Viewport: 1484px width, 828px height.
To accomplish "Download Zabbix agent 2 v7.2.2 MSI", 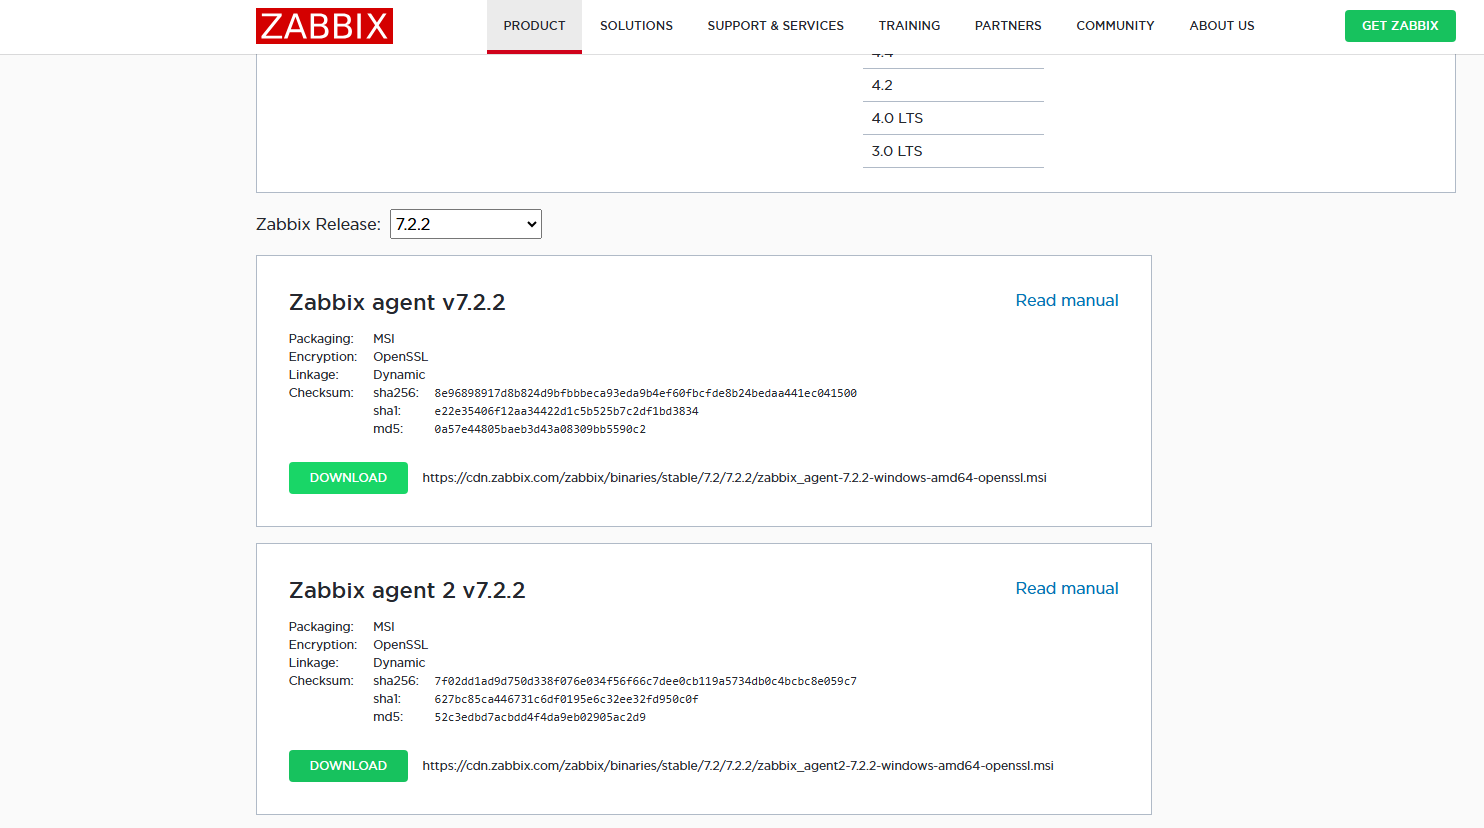I will (x=348, y=766).
